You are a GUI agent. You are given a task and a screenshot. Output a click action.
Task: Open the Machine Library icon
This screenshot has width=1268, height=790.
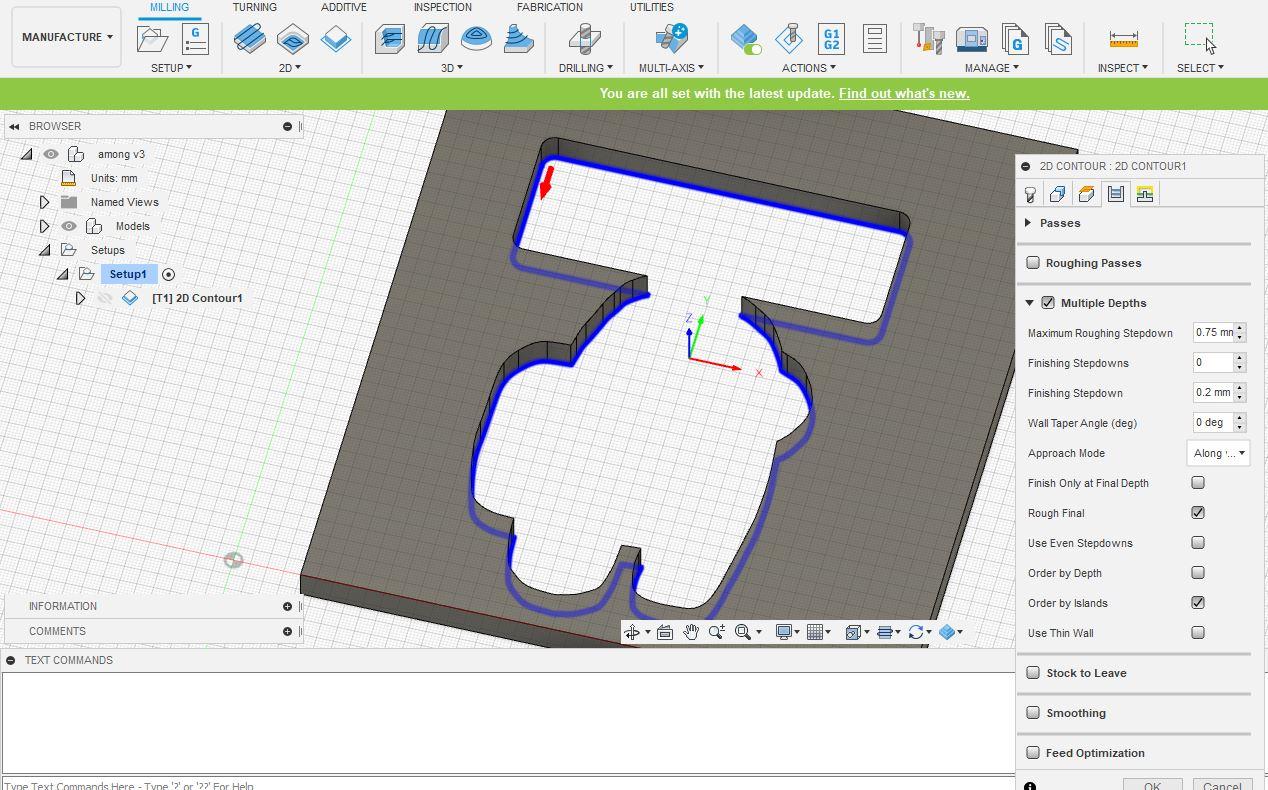click(x=972, y=39)
